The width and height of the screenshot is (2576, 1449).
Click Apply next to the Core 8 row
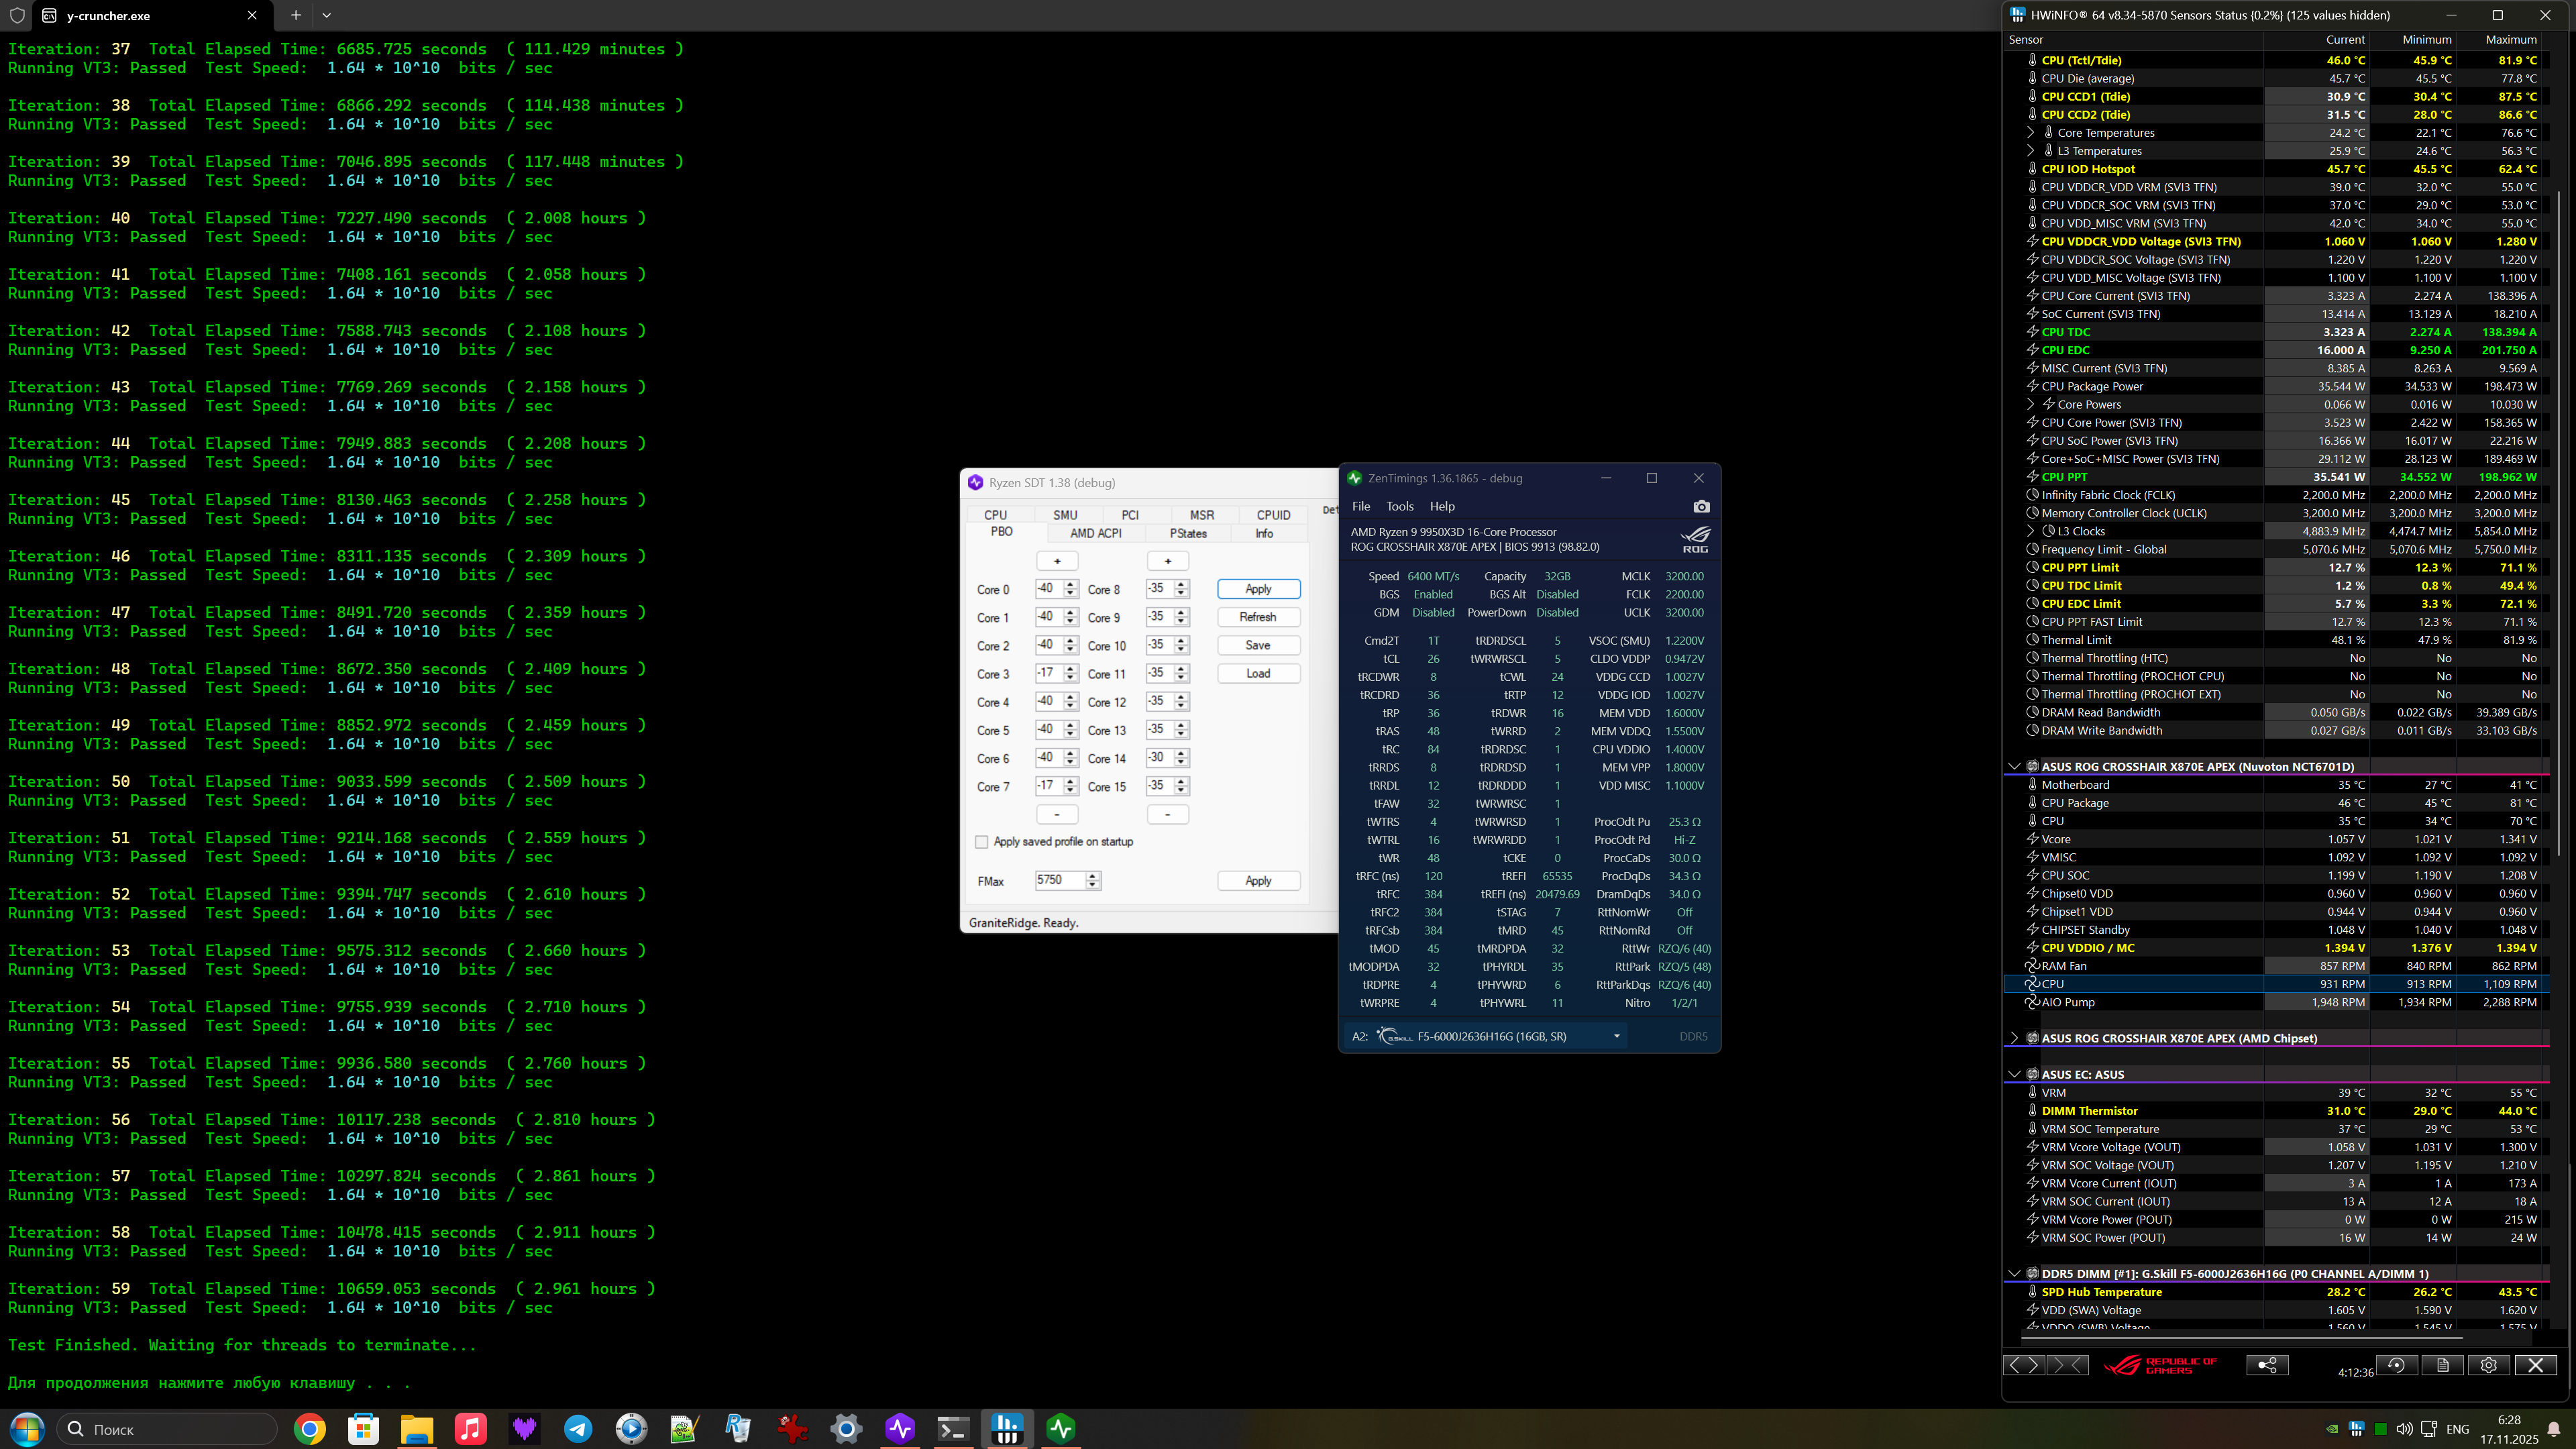pyautogui.click(x=1258, y=589)
